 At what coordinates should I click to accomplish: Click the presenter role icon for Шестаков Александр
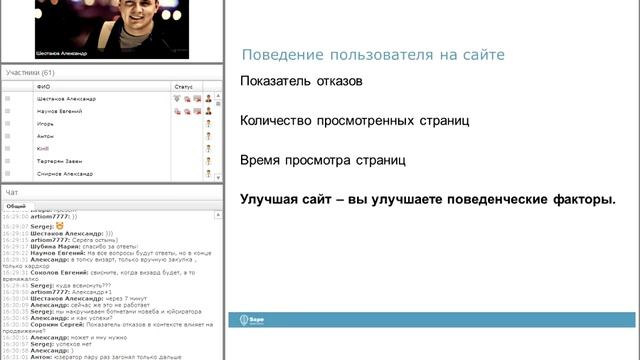[209, 98]
